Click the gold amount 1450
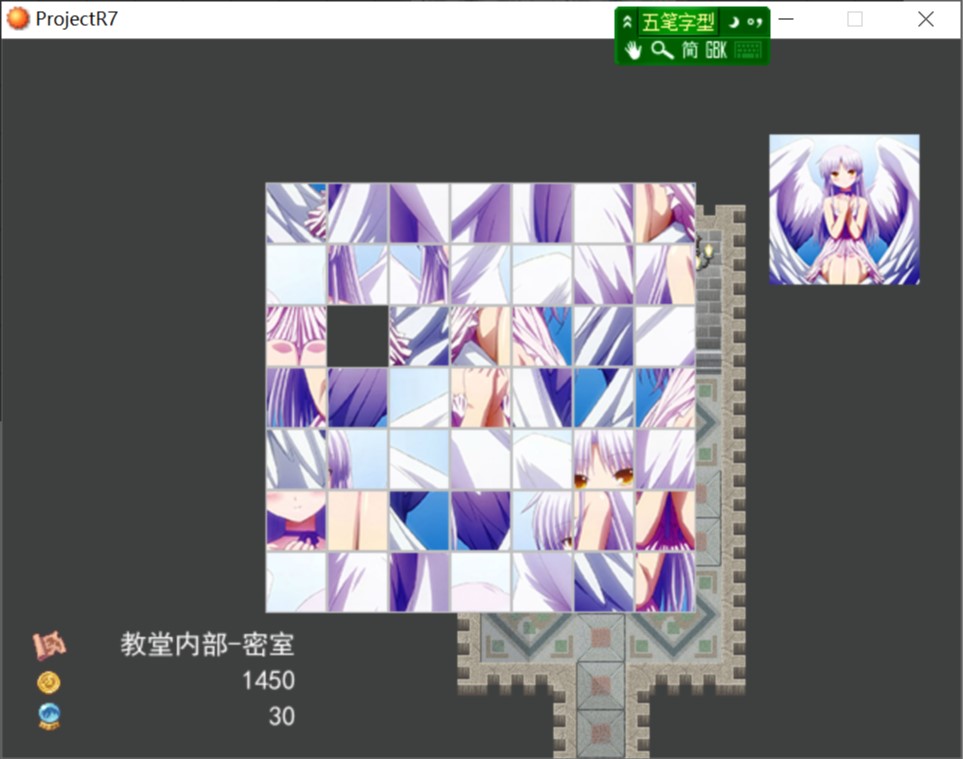This screenshot has height=759, width=963. click(x=268, y=680)
